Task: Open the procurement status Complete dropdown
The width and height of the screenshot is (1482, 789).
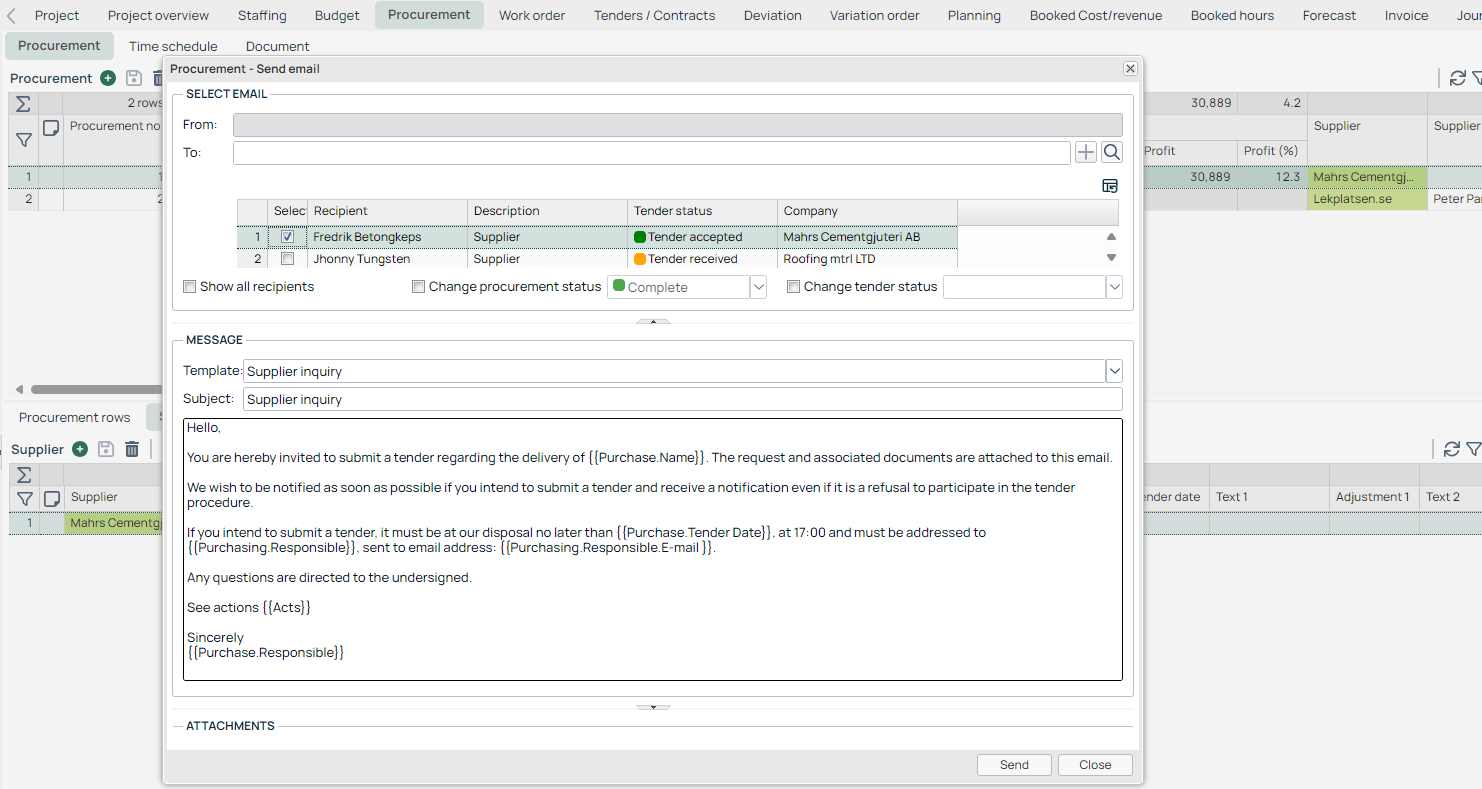Action: pos(758,287)
